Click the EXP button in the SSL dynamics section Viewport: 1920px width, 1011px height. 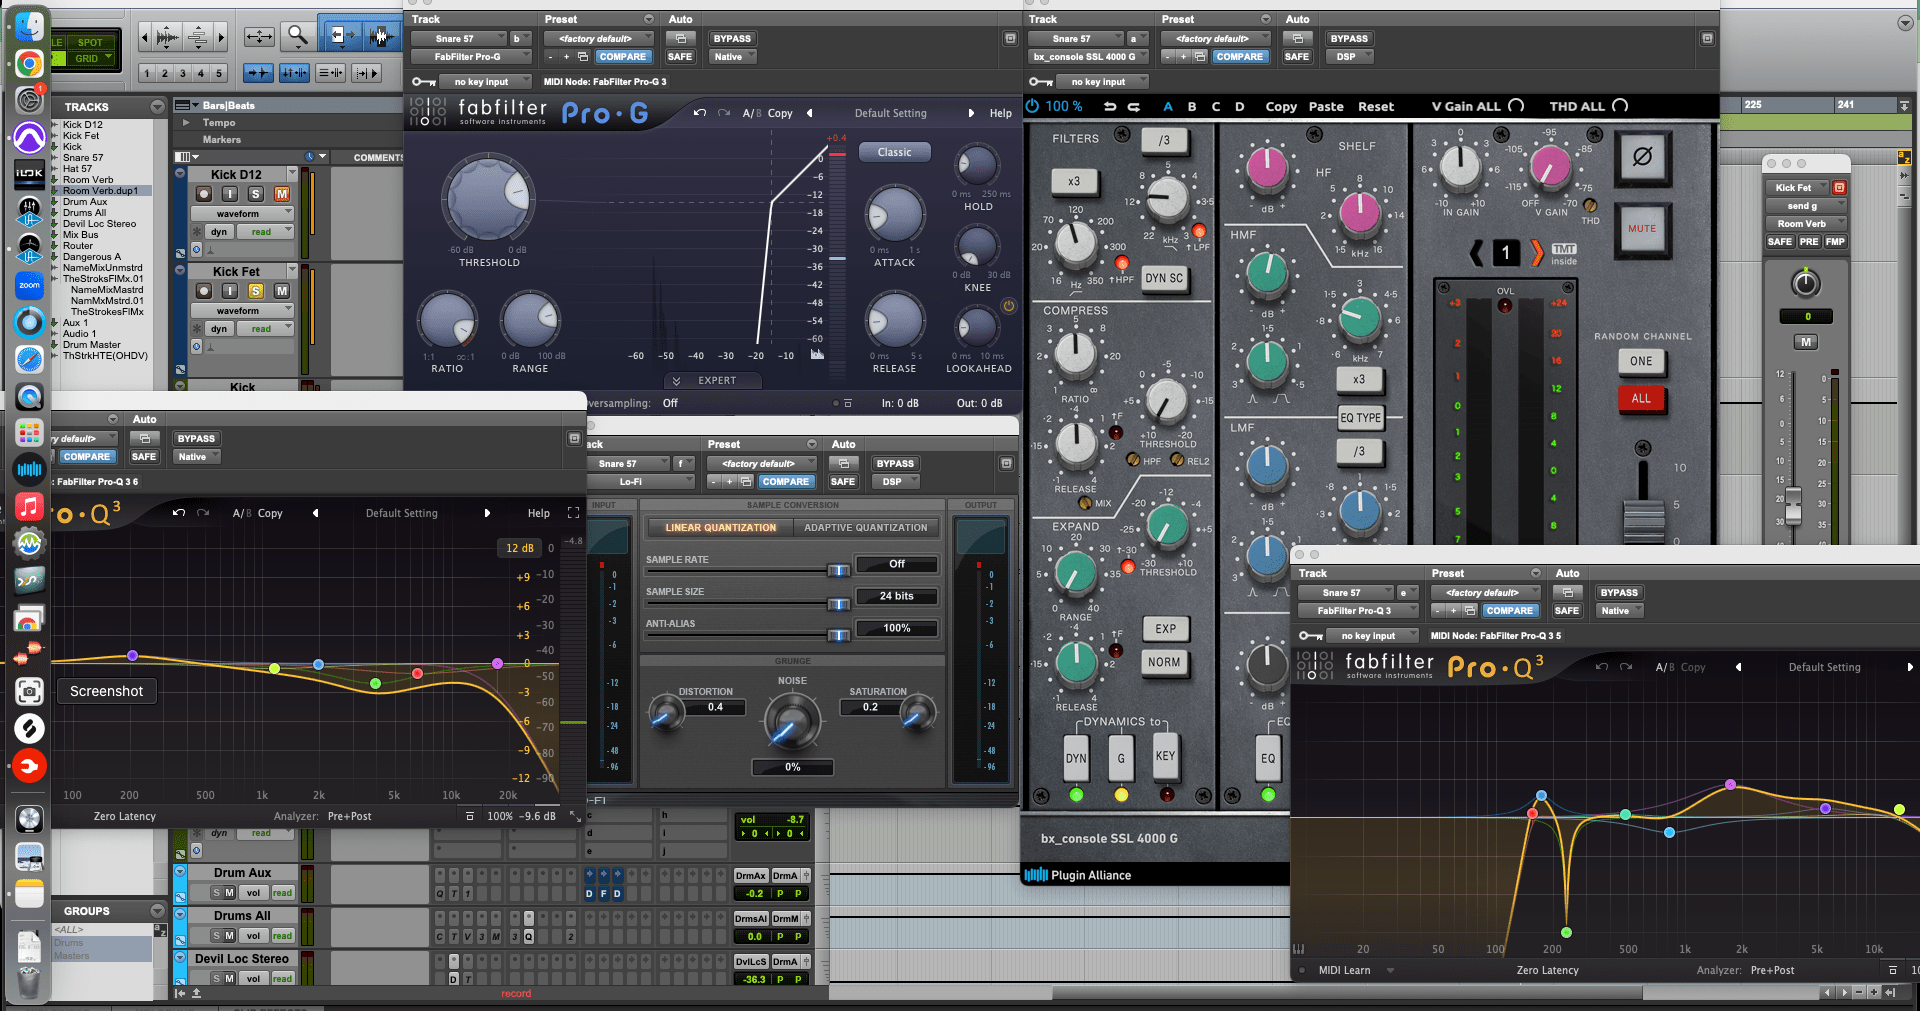[1165, 629]
